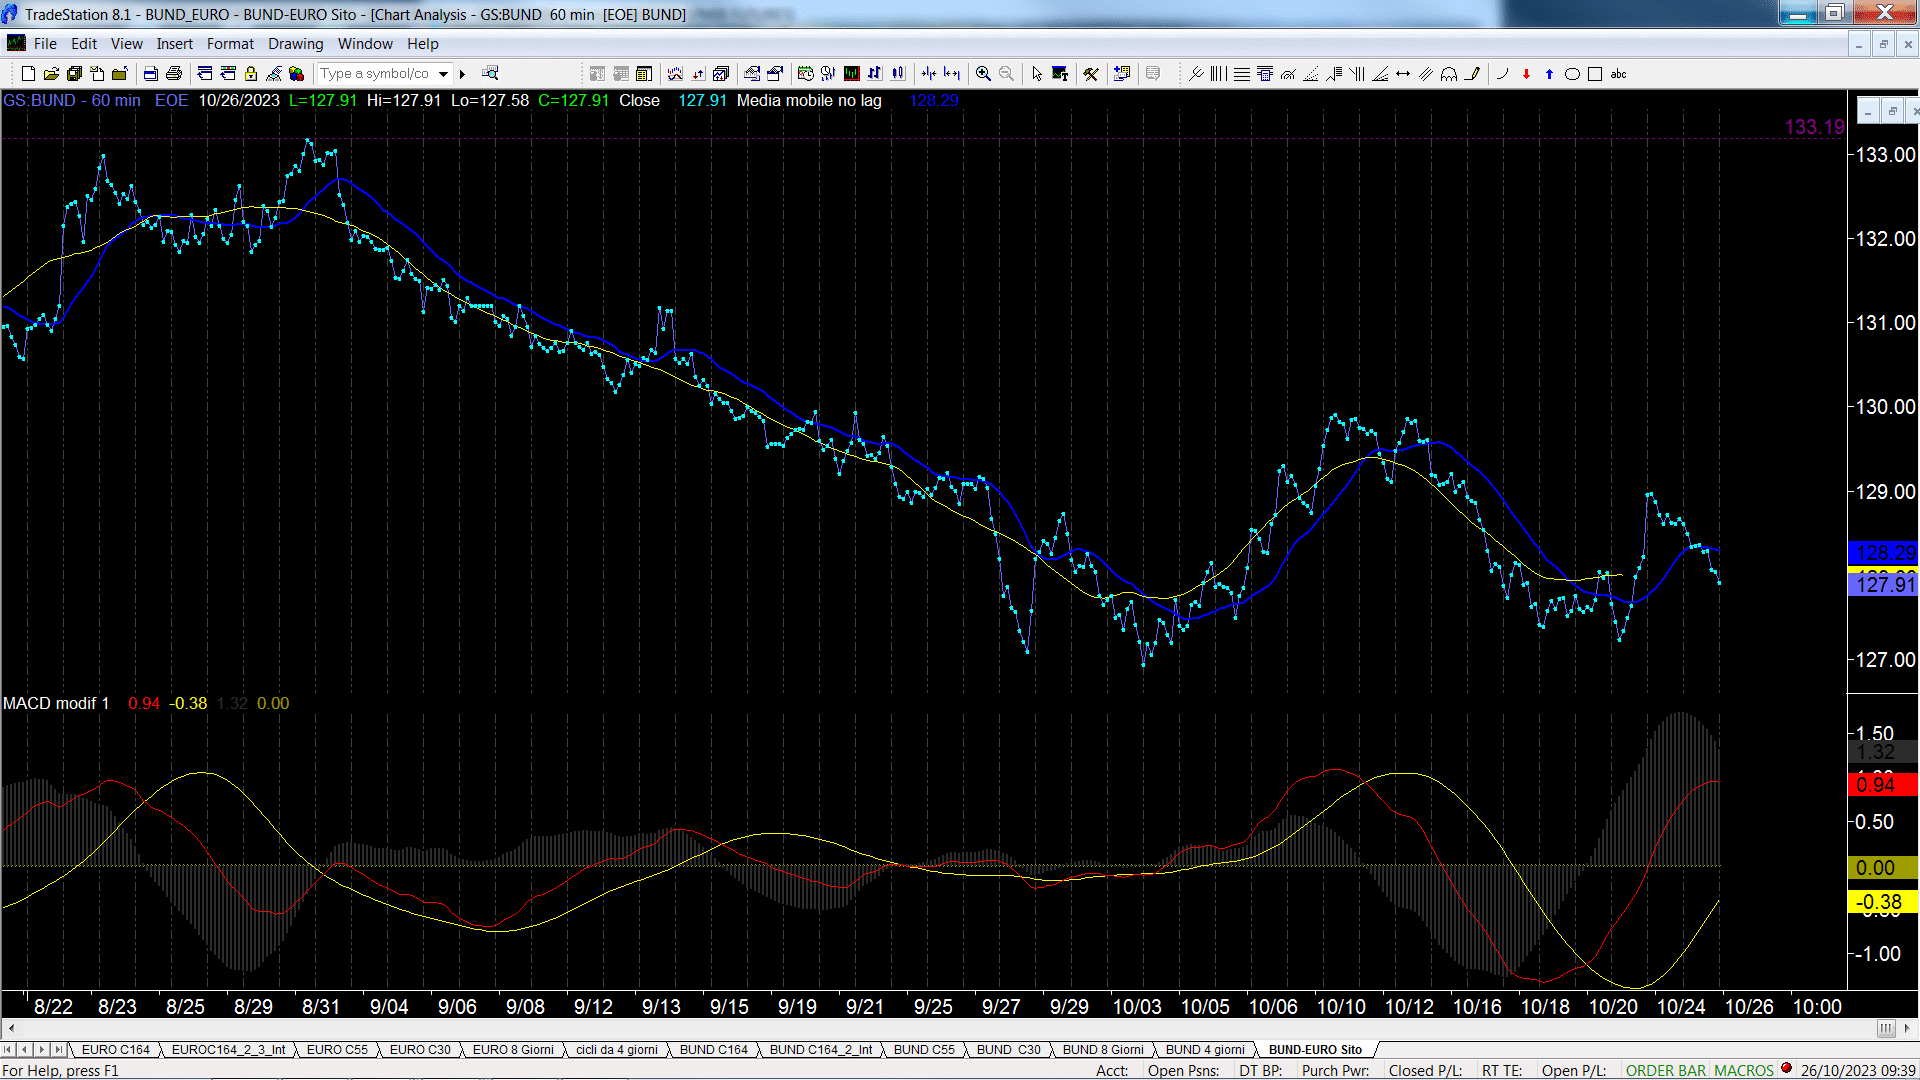Click the red 0.94 MACD value marker

click(x=1883, y=785)
